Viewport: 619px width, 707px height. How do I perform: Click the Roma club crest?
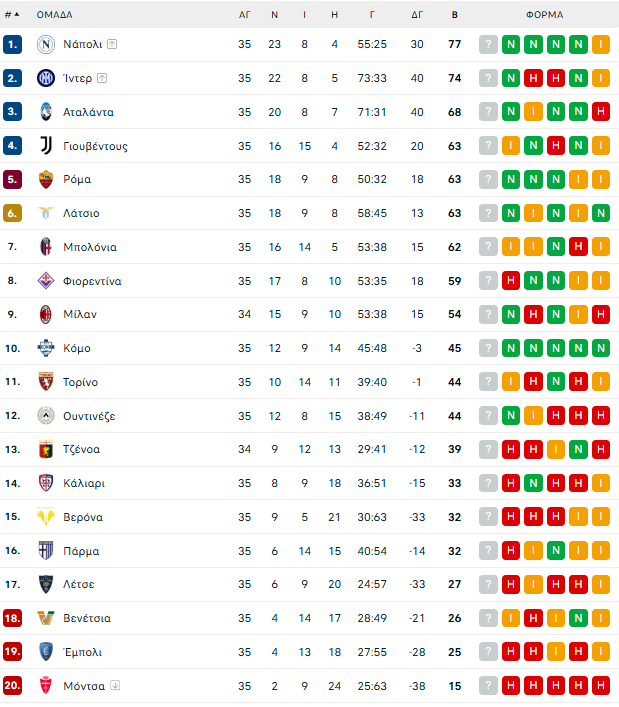pos(45,179)
